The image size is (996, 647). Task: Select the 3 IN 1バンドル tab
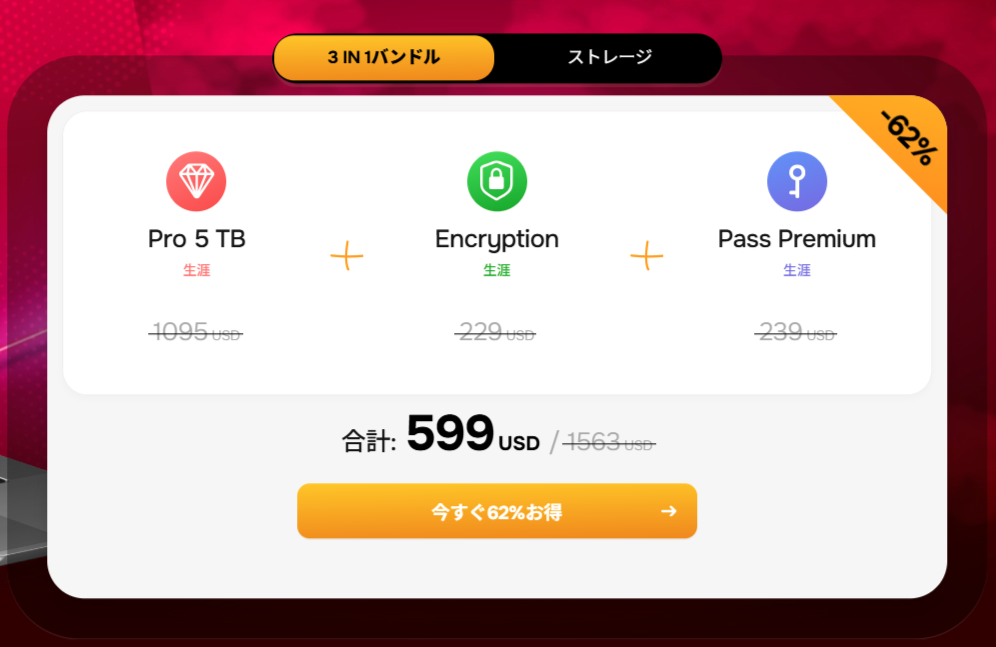pyautogui.click(x=384, y=58)
